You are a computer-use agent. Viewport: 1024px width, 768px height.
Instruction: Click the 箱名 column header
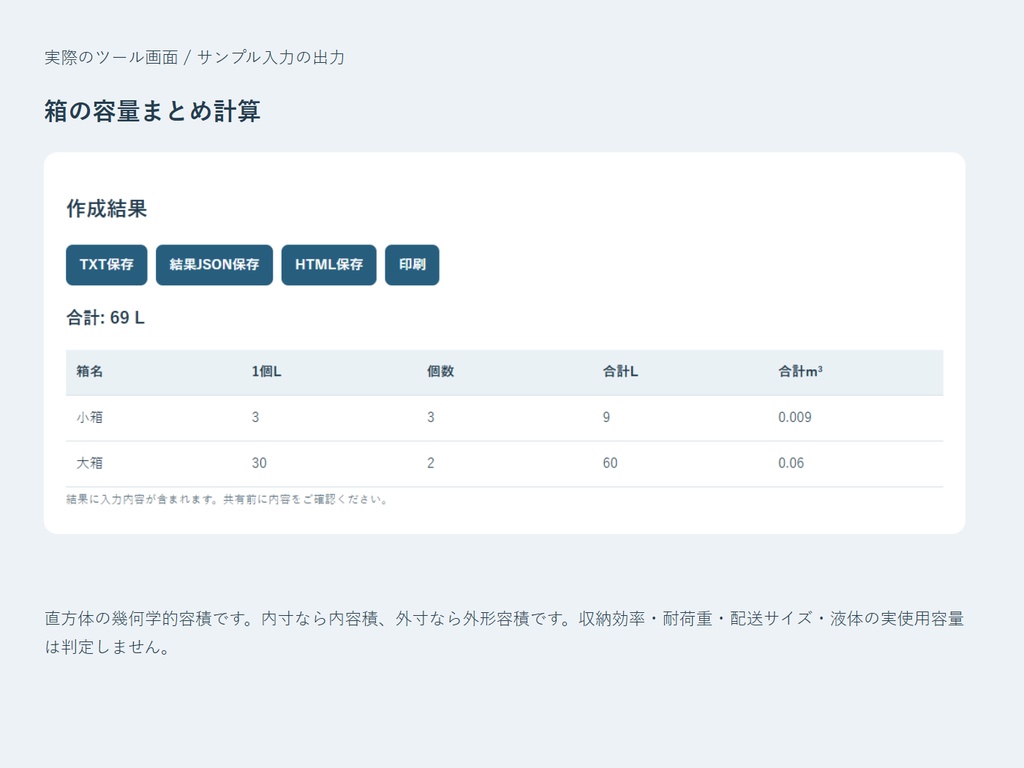89,372
